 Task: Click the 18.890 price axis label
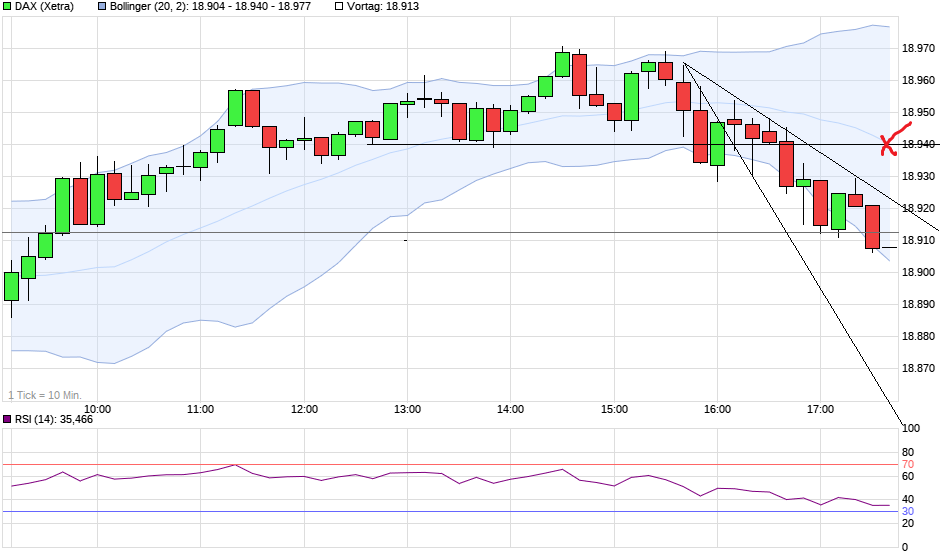coord(918,305)
